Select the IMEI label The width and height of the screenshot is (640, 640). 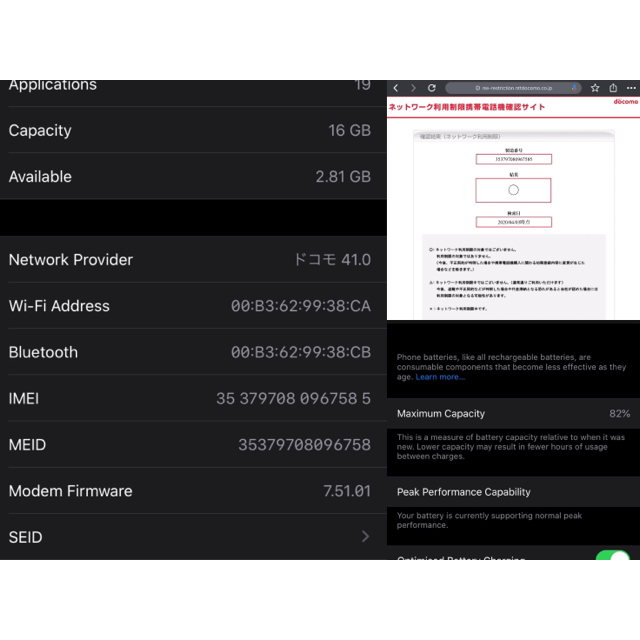pyautogui.click(x=24, y=398)
